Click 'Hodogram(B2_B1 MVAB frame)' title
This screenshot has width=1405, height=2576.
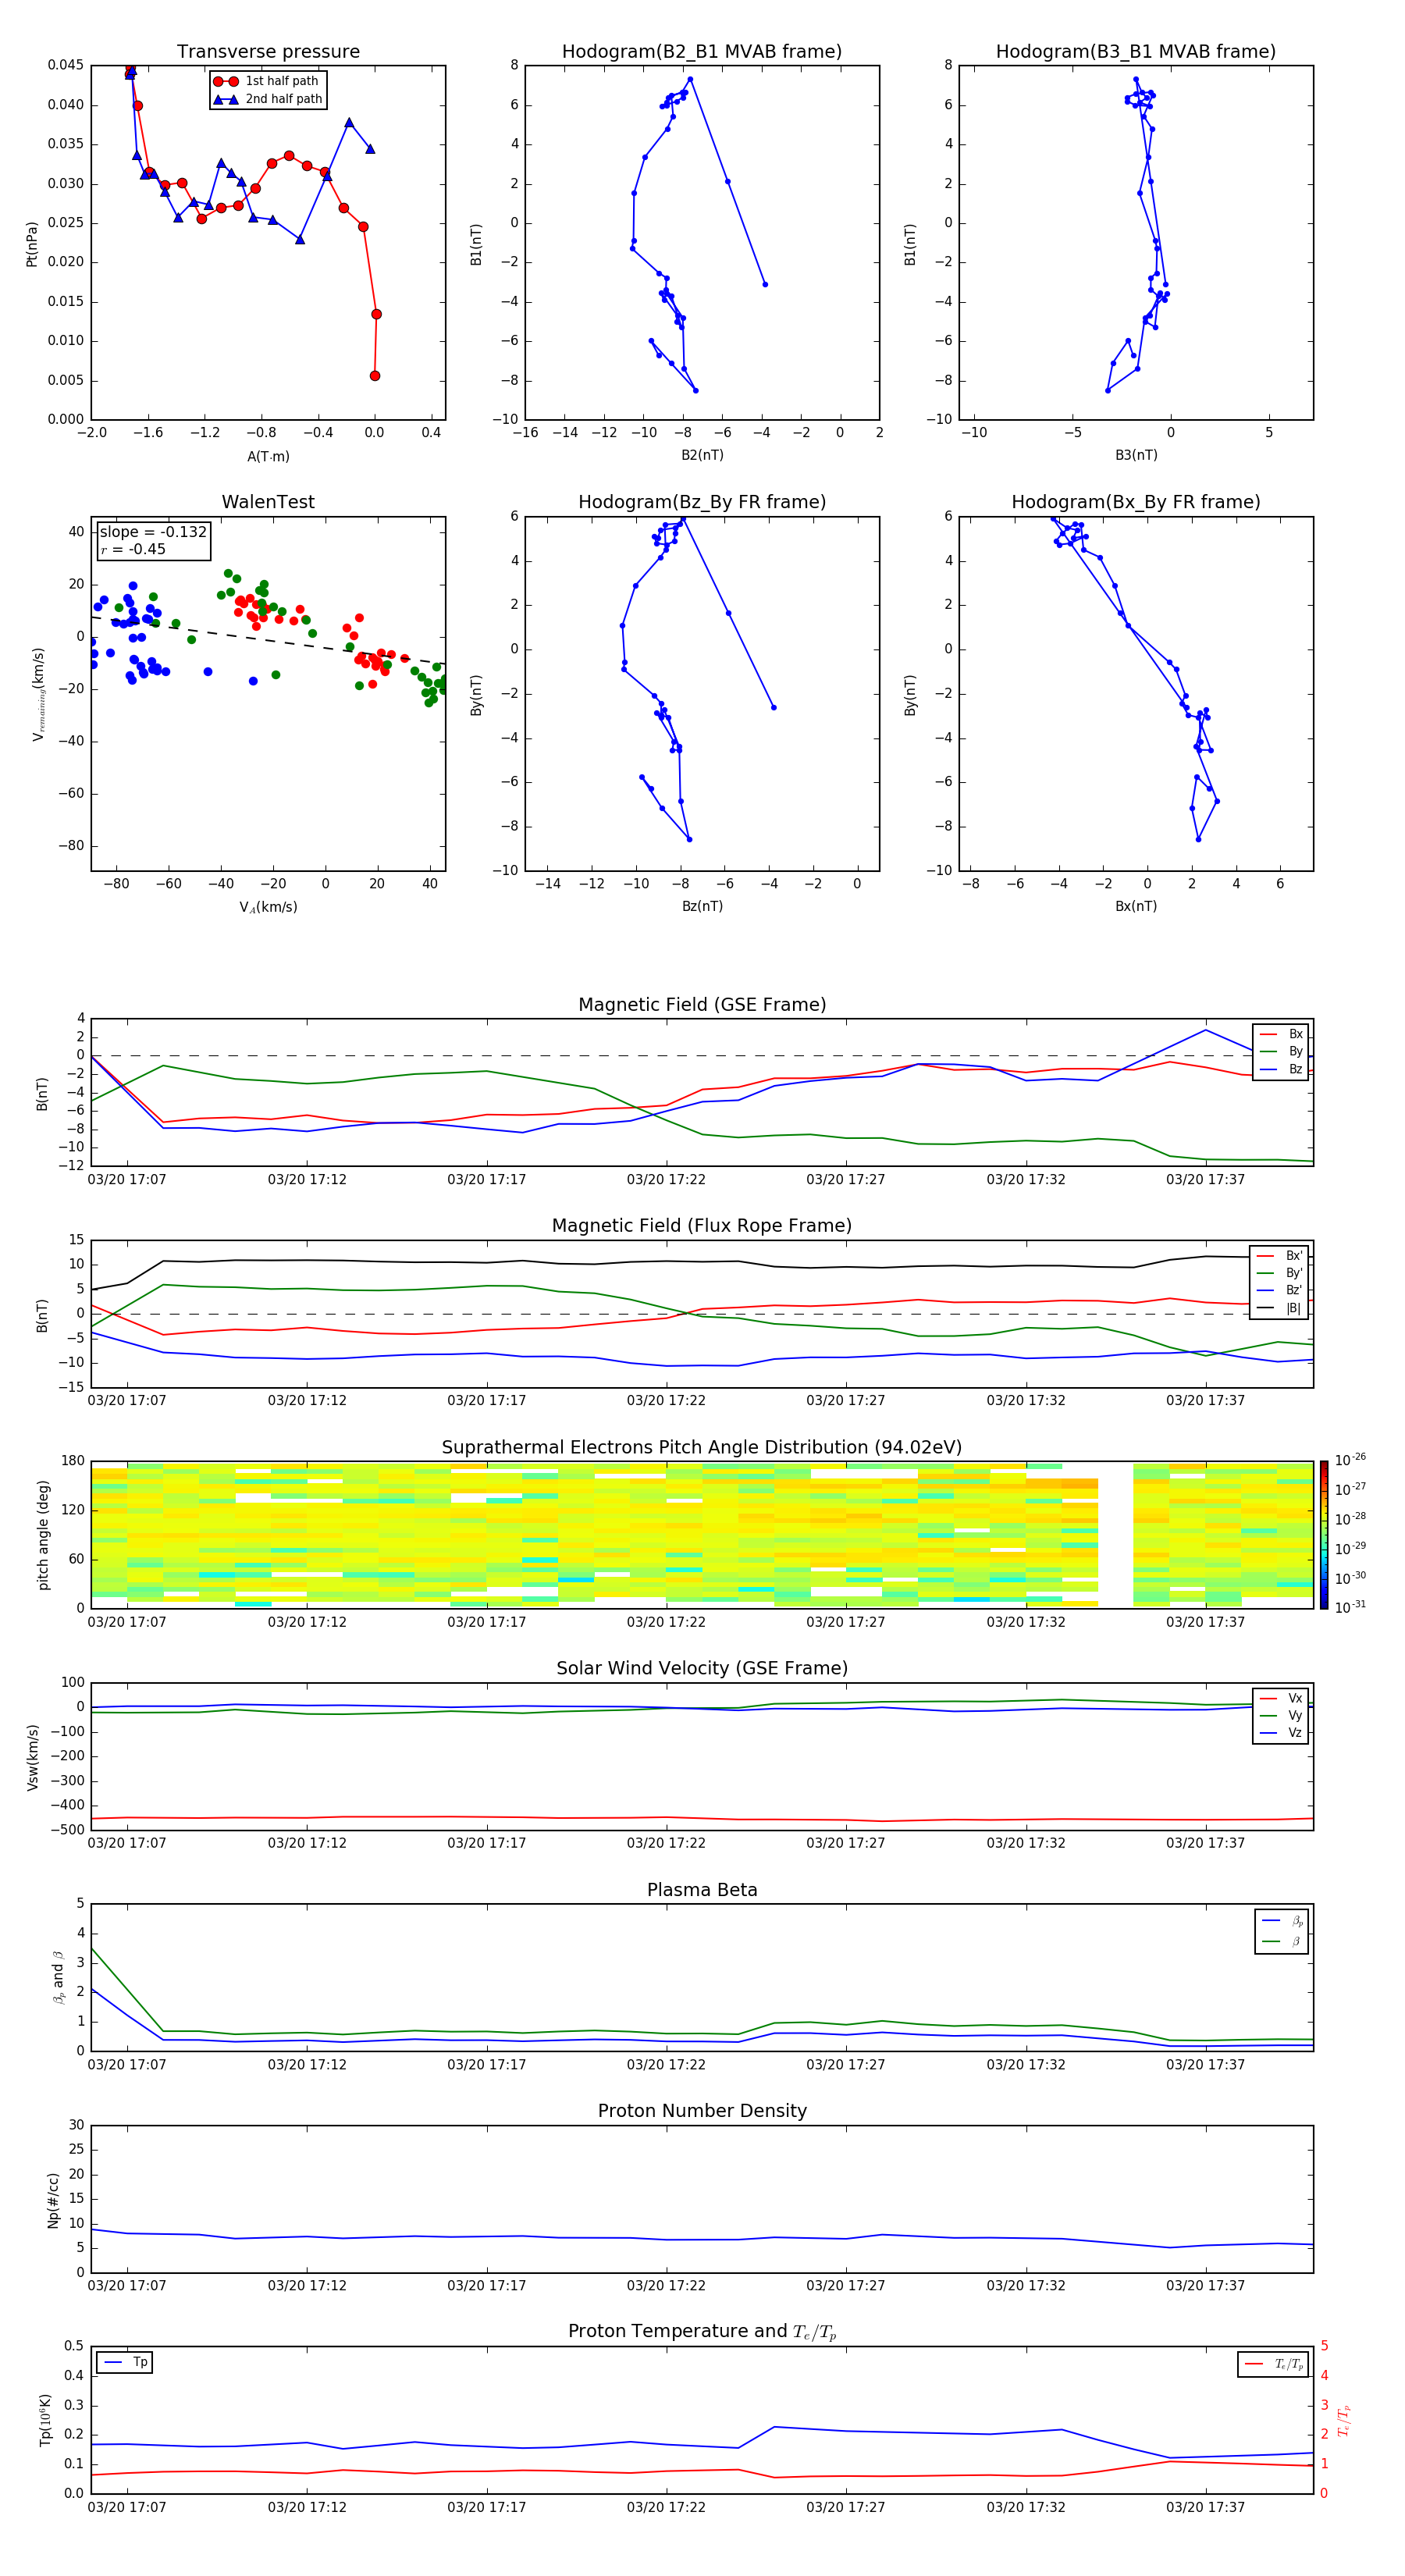click(x=702, y=51)
